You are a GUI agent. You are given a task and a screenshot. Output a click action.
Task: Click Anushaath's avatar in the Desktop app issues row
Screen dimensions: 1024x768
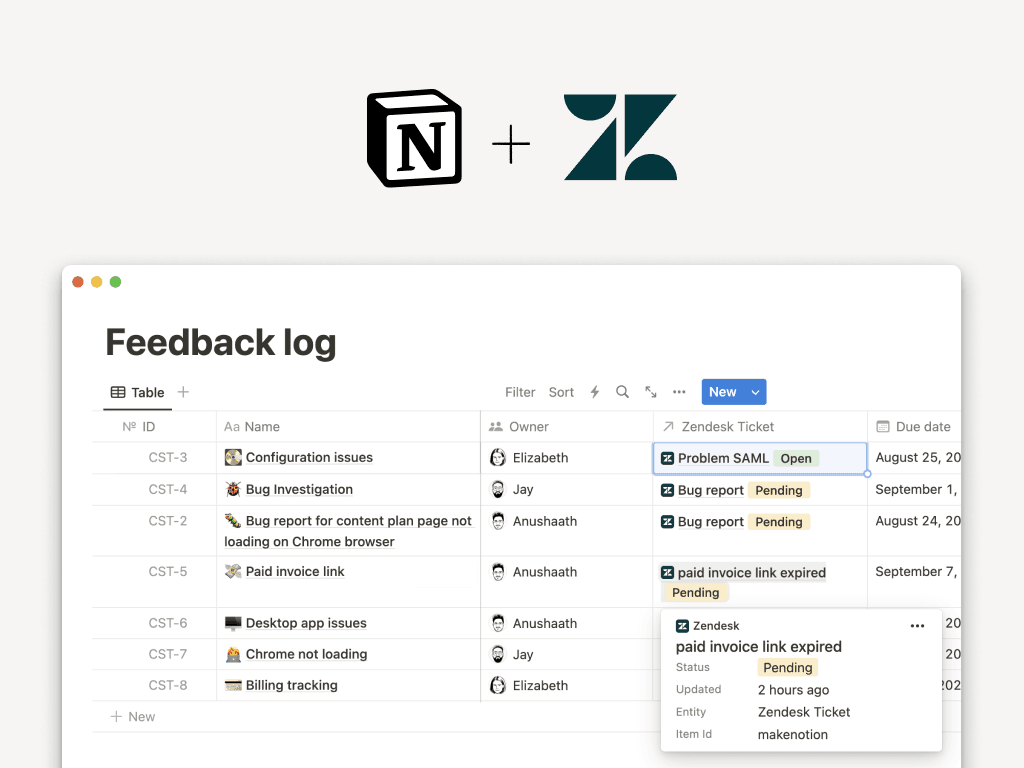[x=498, y=623]
